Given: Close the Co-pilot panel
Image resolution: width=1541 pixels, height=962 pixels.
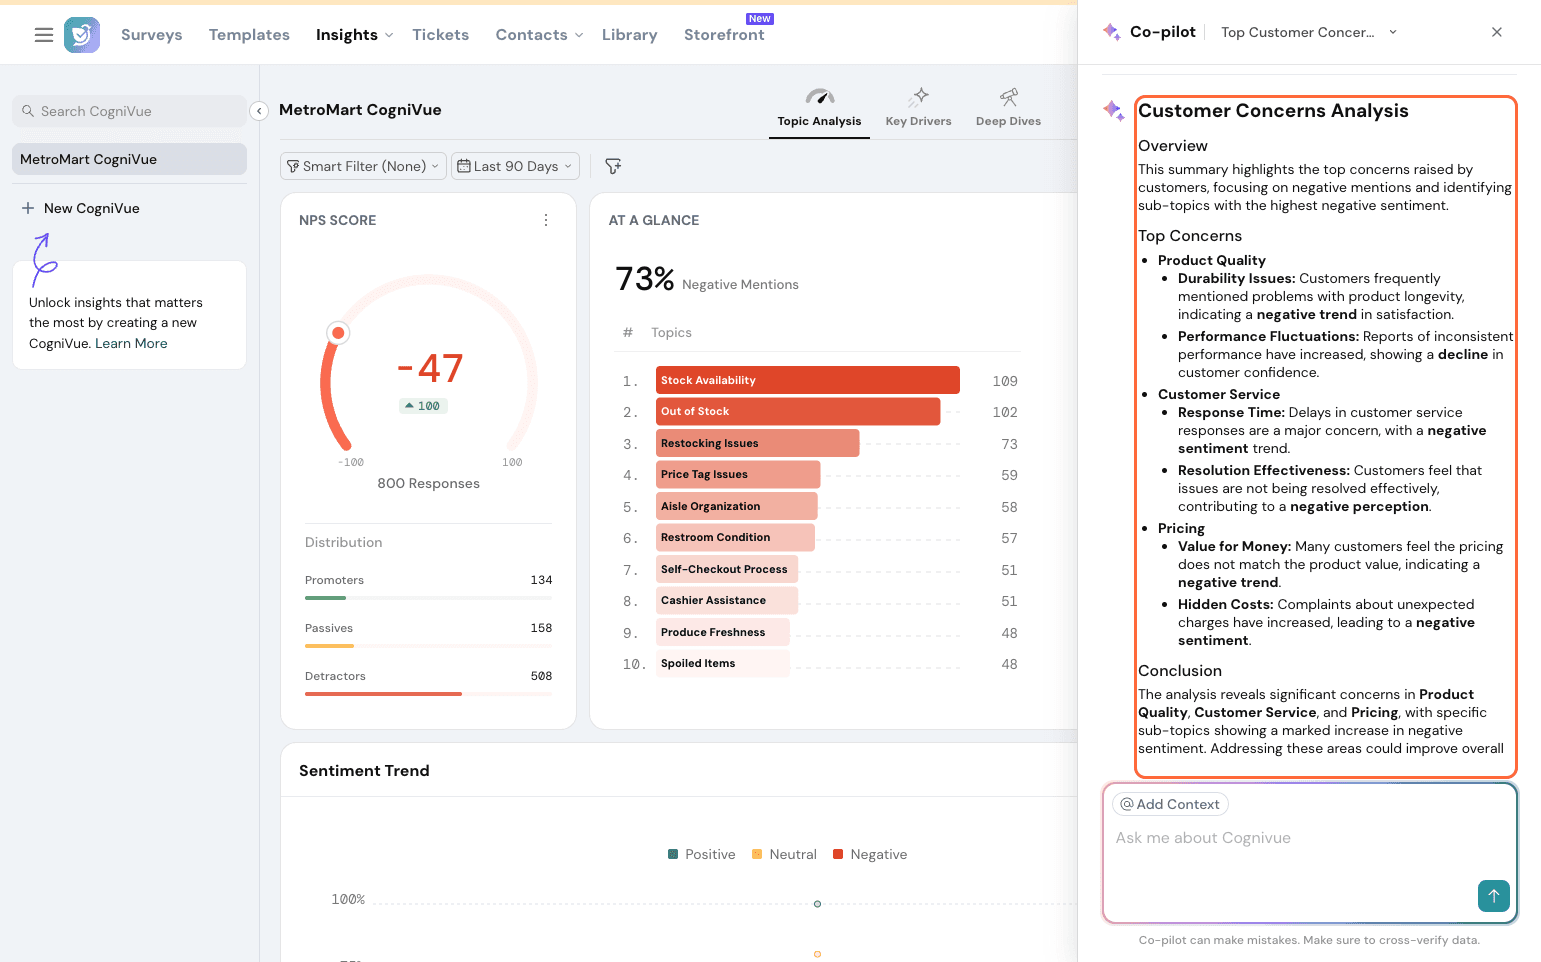Looking at the screenshot, I should [x=1497, y=32].
